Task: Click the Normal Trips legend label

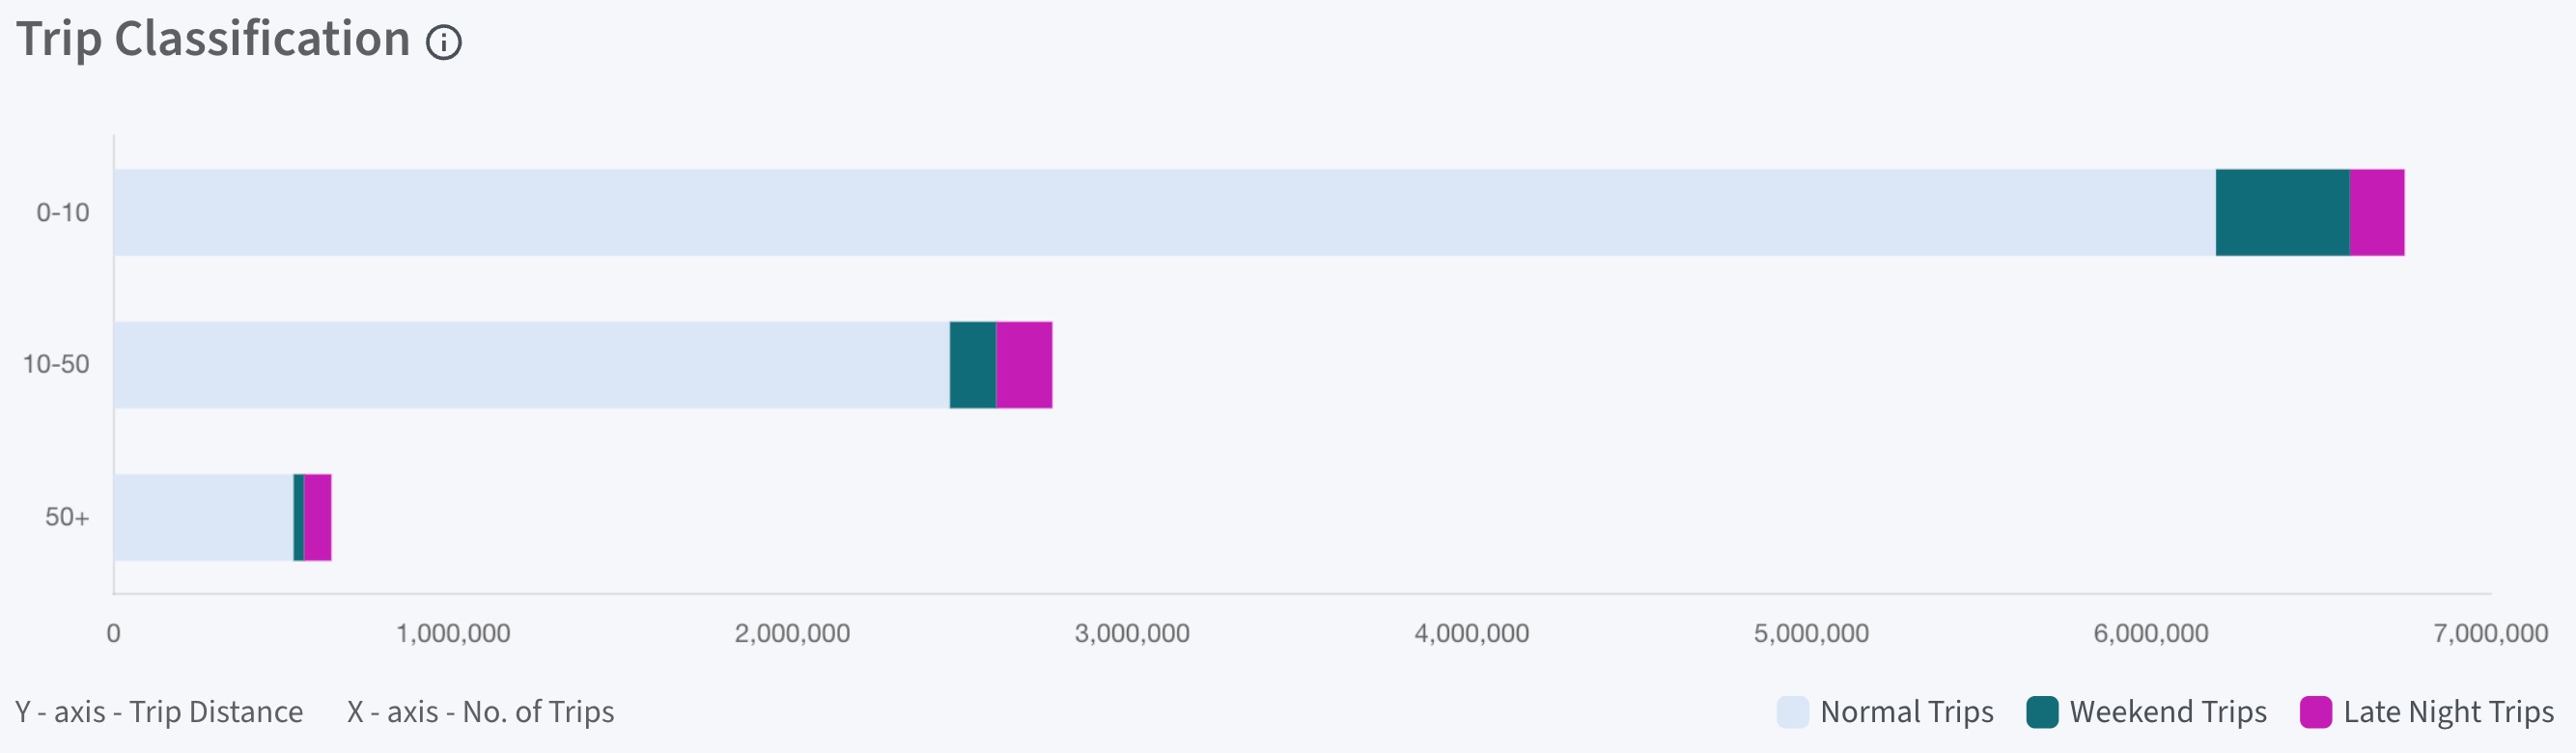Action: (1907, 712)
